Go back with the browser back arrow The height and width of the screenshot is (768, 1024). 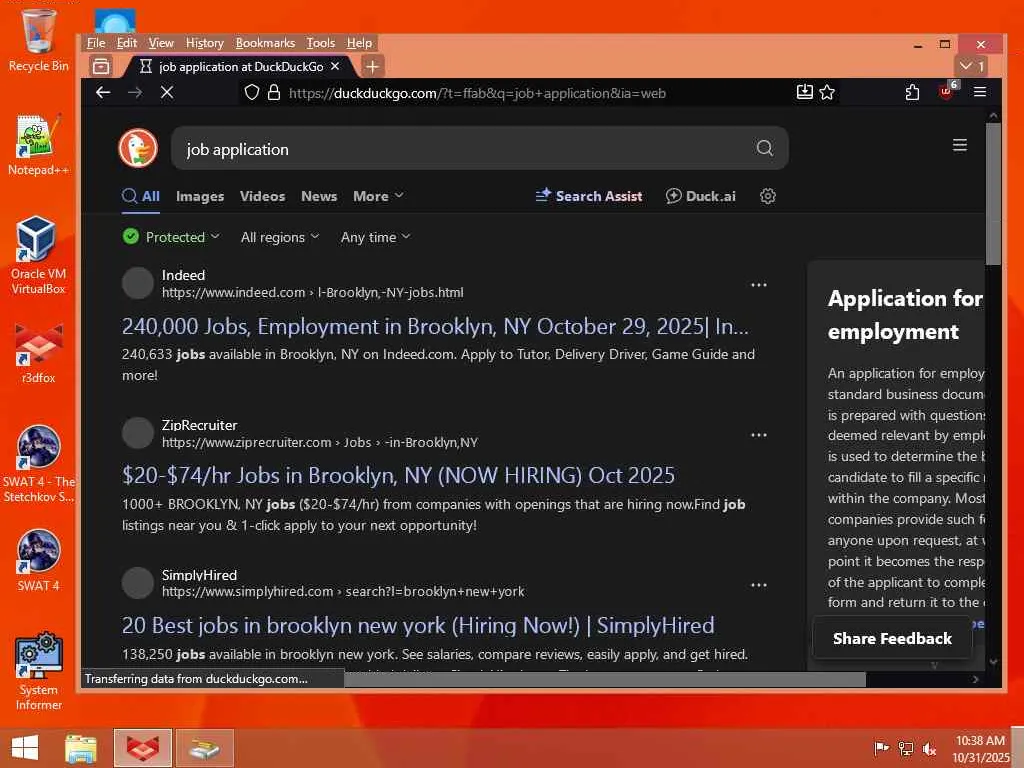[x=103, y=93]
